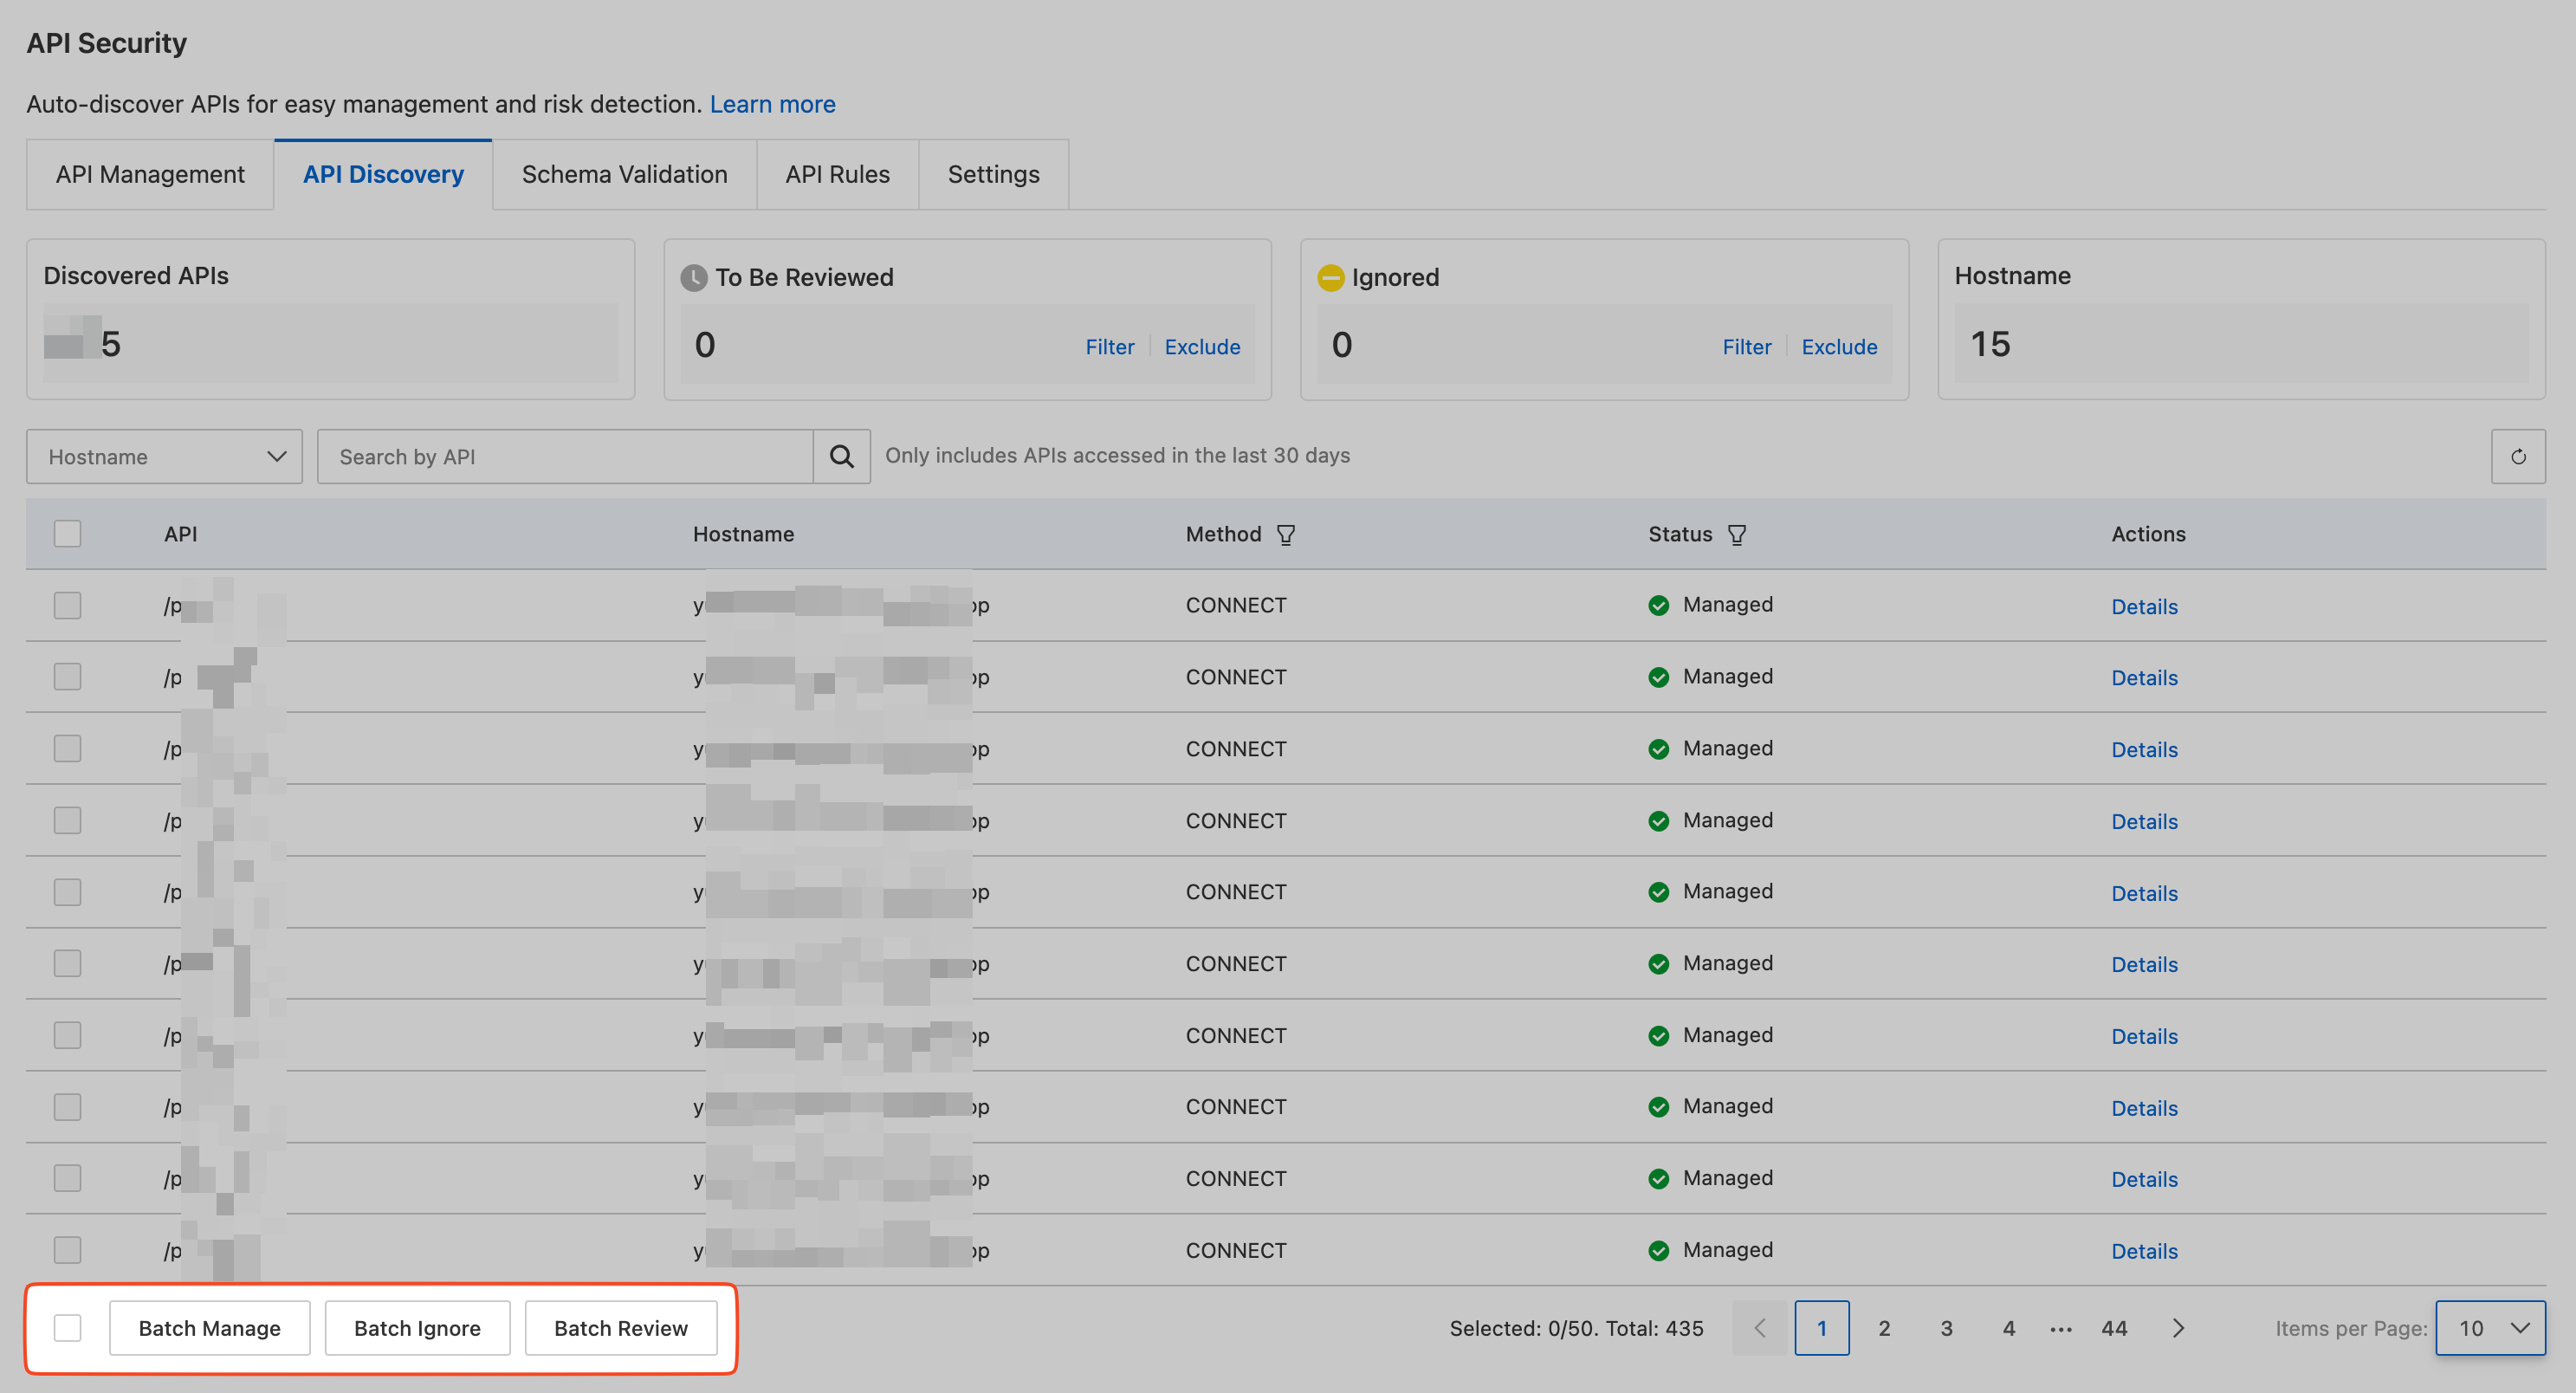Screen dimensions: 2576x1393
Task: Open the Learn more link
Action: (x=772, y=104)
